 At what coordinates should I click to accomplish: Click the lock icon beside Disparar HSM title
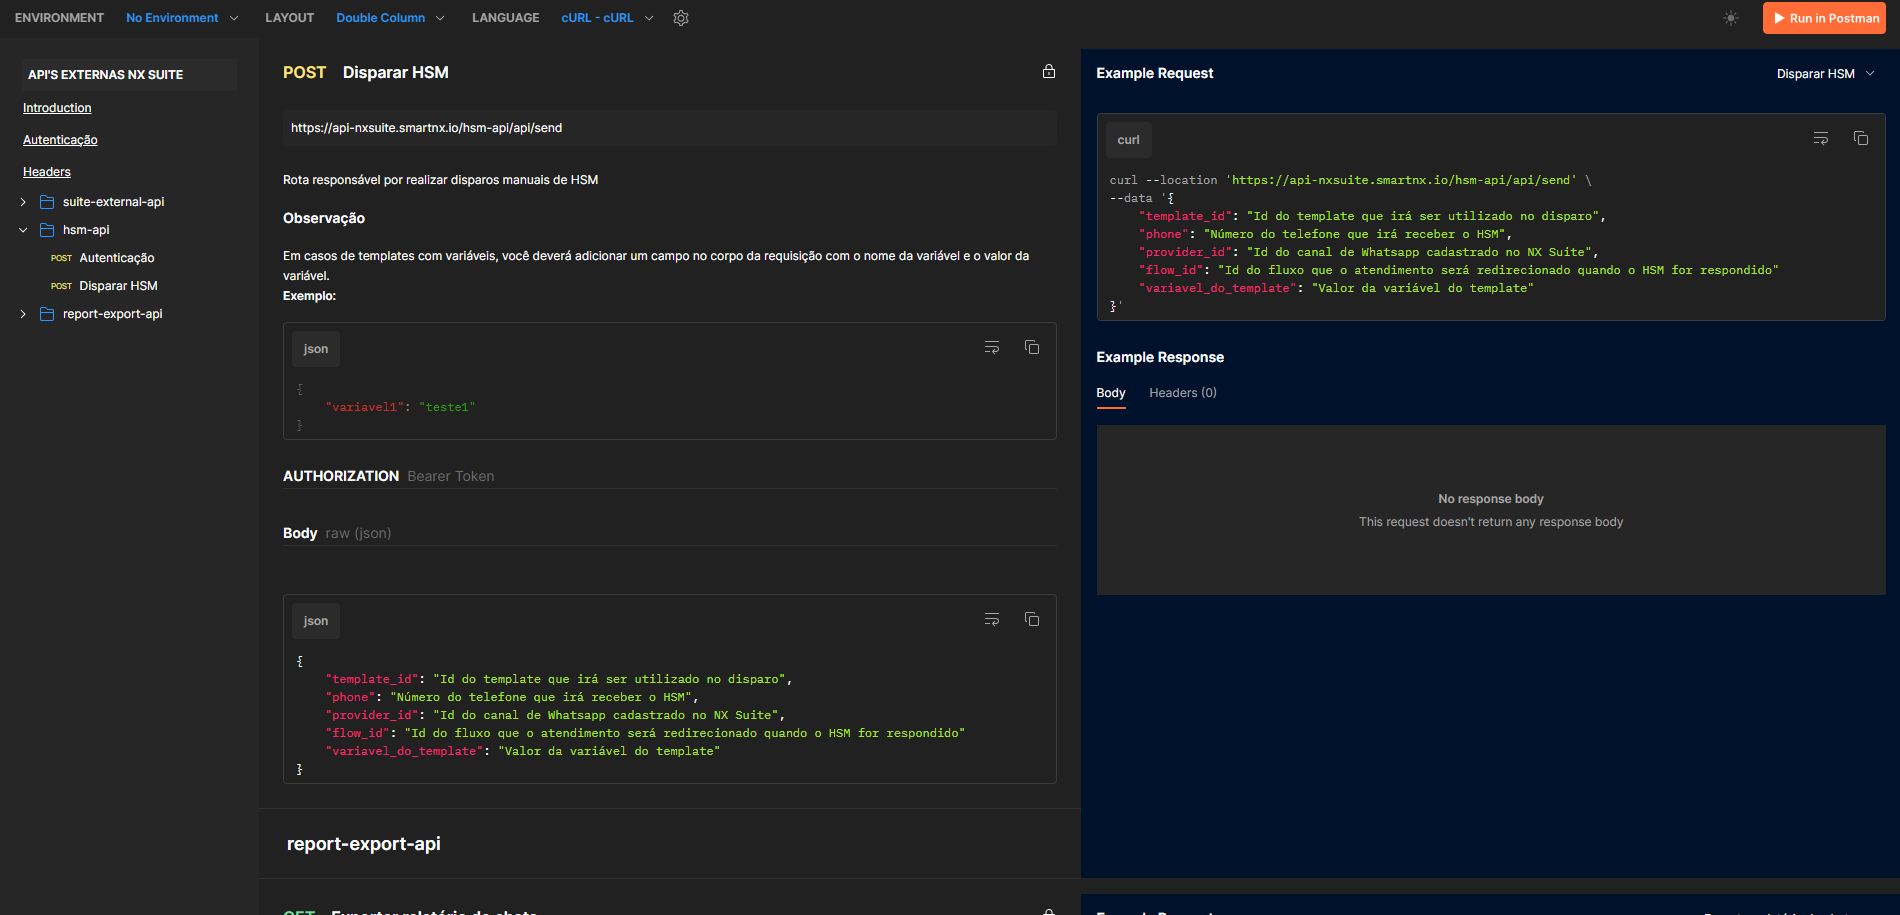(1049, 72)
